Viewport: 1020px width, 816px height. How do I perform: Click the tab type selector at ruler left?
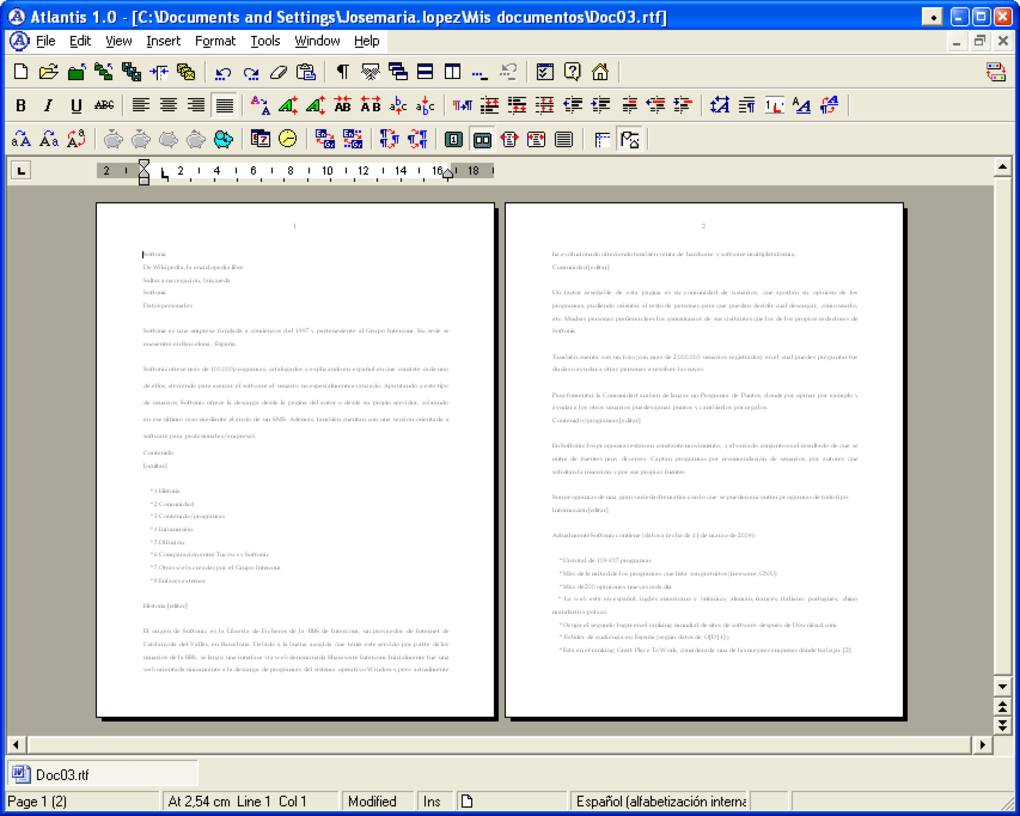(x=20, y=171)
